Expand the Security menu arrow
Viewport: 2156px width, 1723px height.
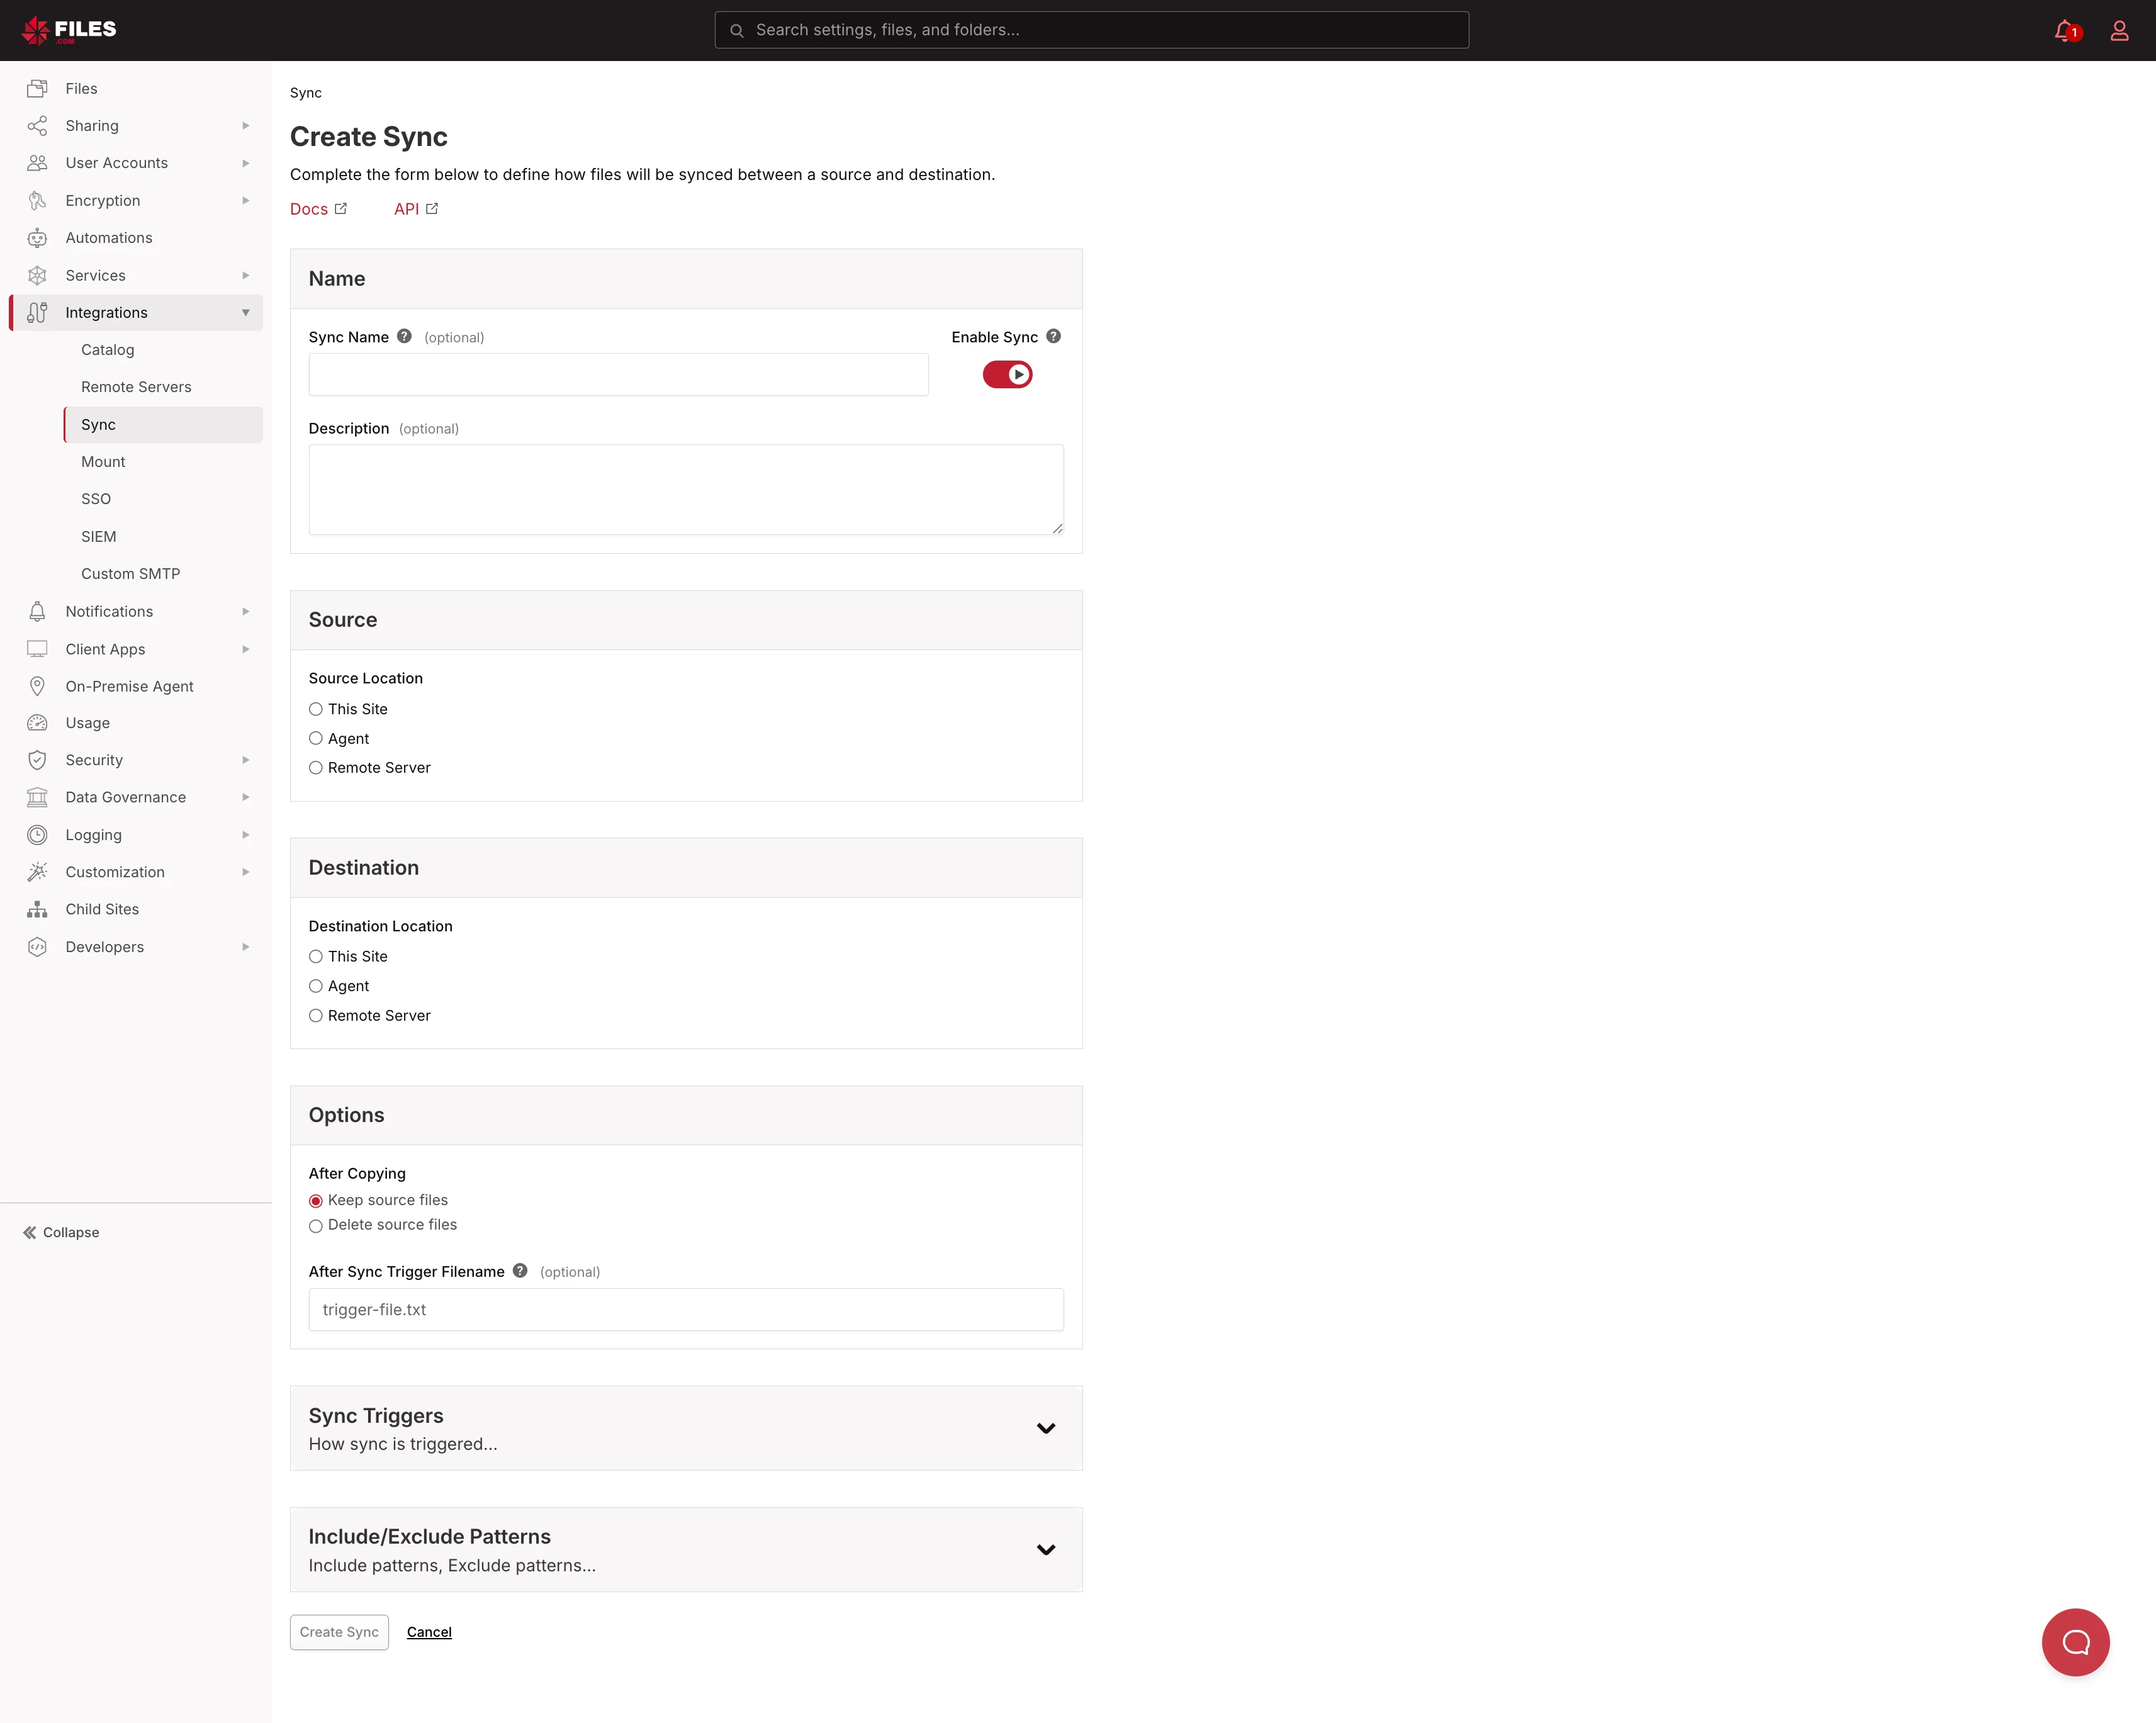pyautogui.click(x=245, y=760)
